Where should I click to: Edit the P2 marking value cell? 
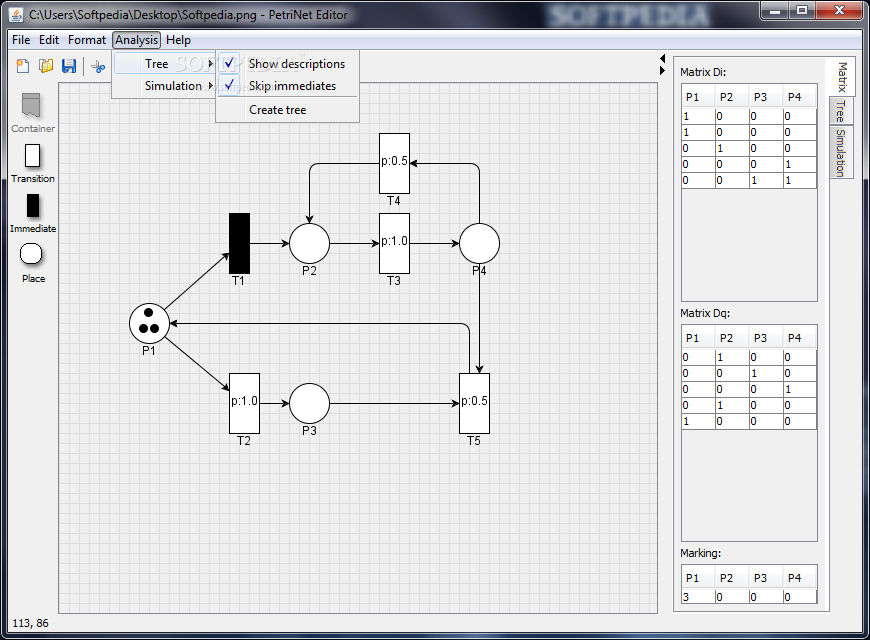(732, 597)
